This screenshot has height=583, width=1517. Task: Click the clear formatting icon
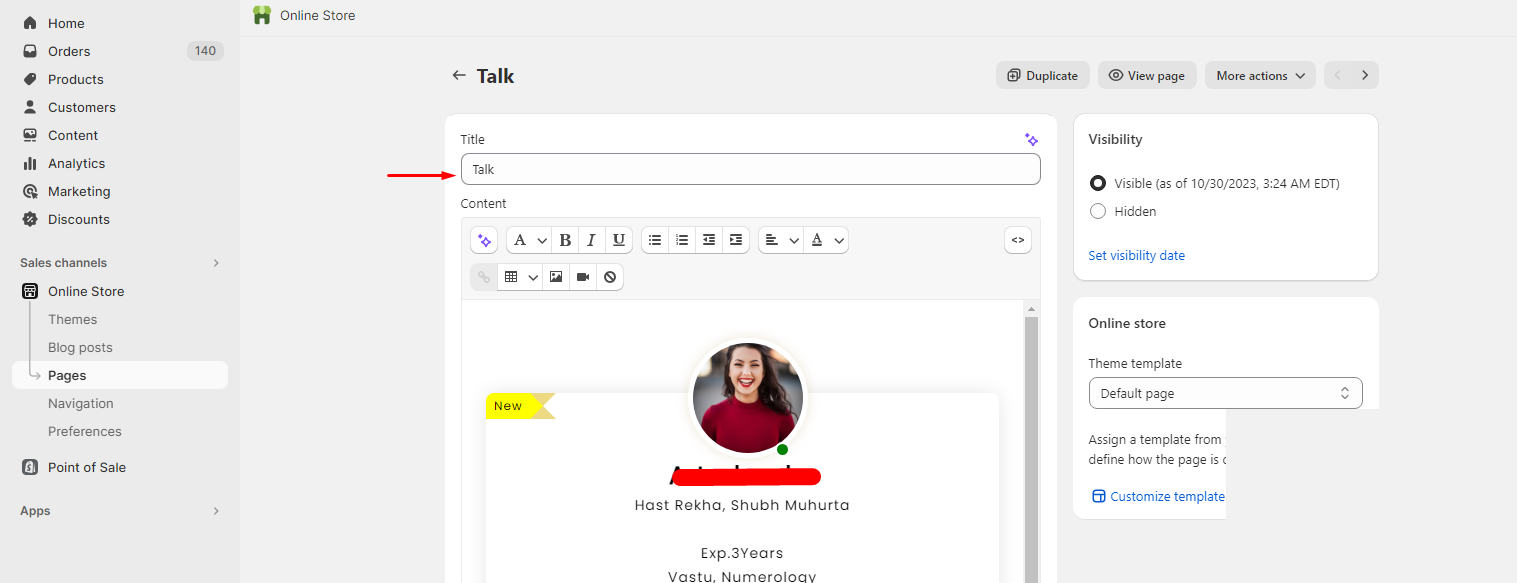610,277
